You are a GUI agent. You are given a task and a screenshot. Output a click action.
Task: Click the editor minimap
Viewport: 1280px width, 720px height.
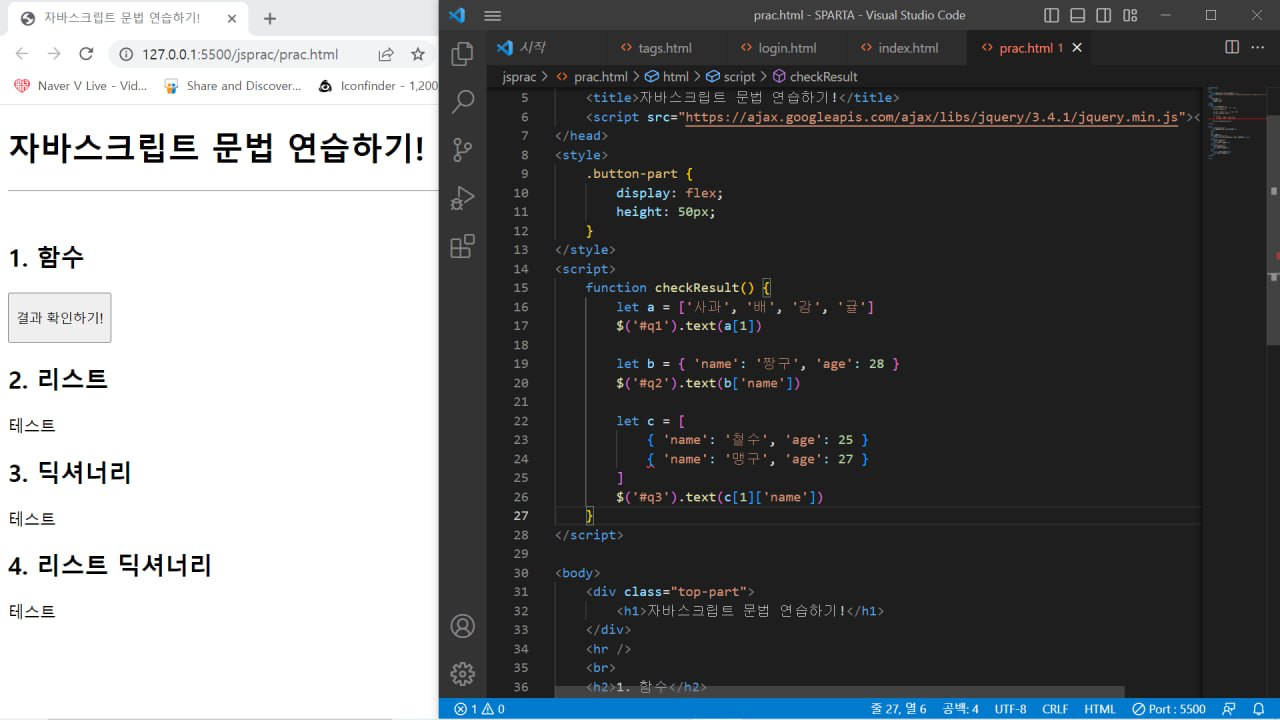[1235, 125]
